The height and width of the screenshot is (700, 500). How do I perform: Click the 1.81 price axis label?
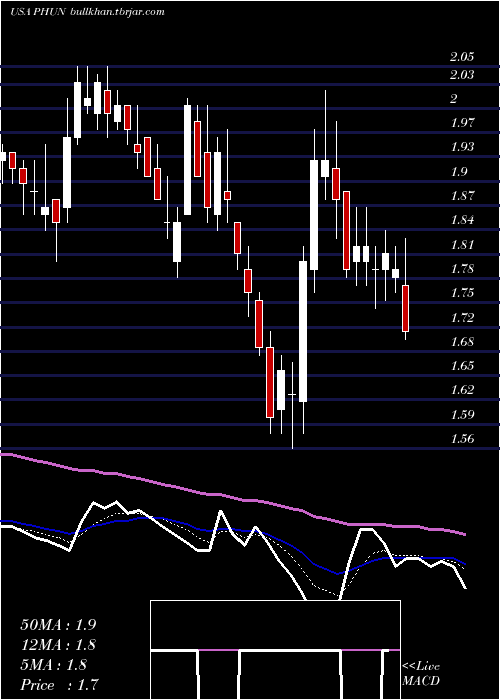(462, 245)
